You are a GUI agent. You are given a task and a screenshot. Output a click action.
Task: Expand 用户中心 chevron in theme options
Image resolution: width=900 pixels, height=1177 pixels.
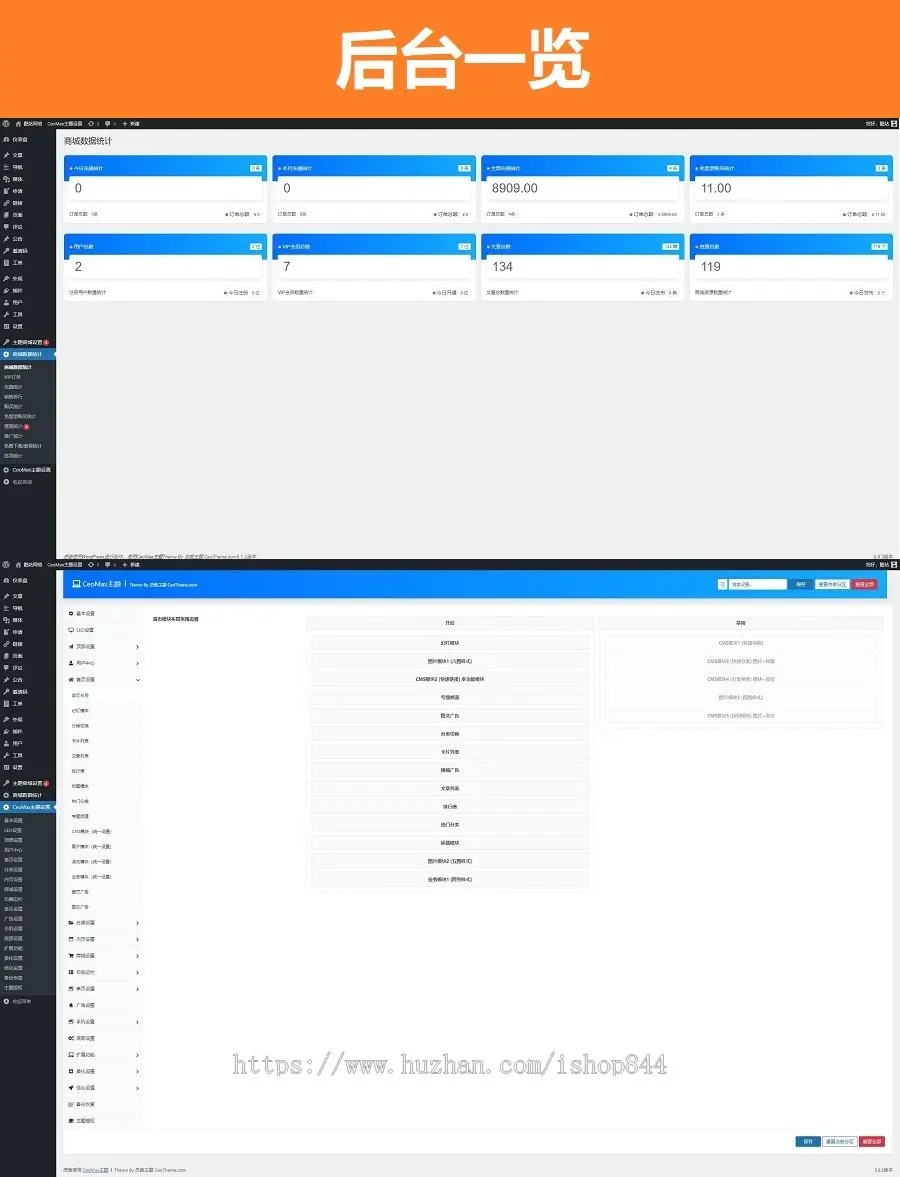pyautogui.click(x=137, y=663)
